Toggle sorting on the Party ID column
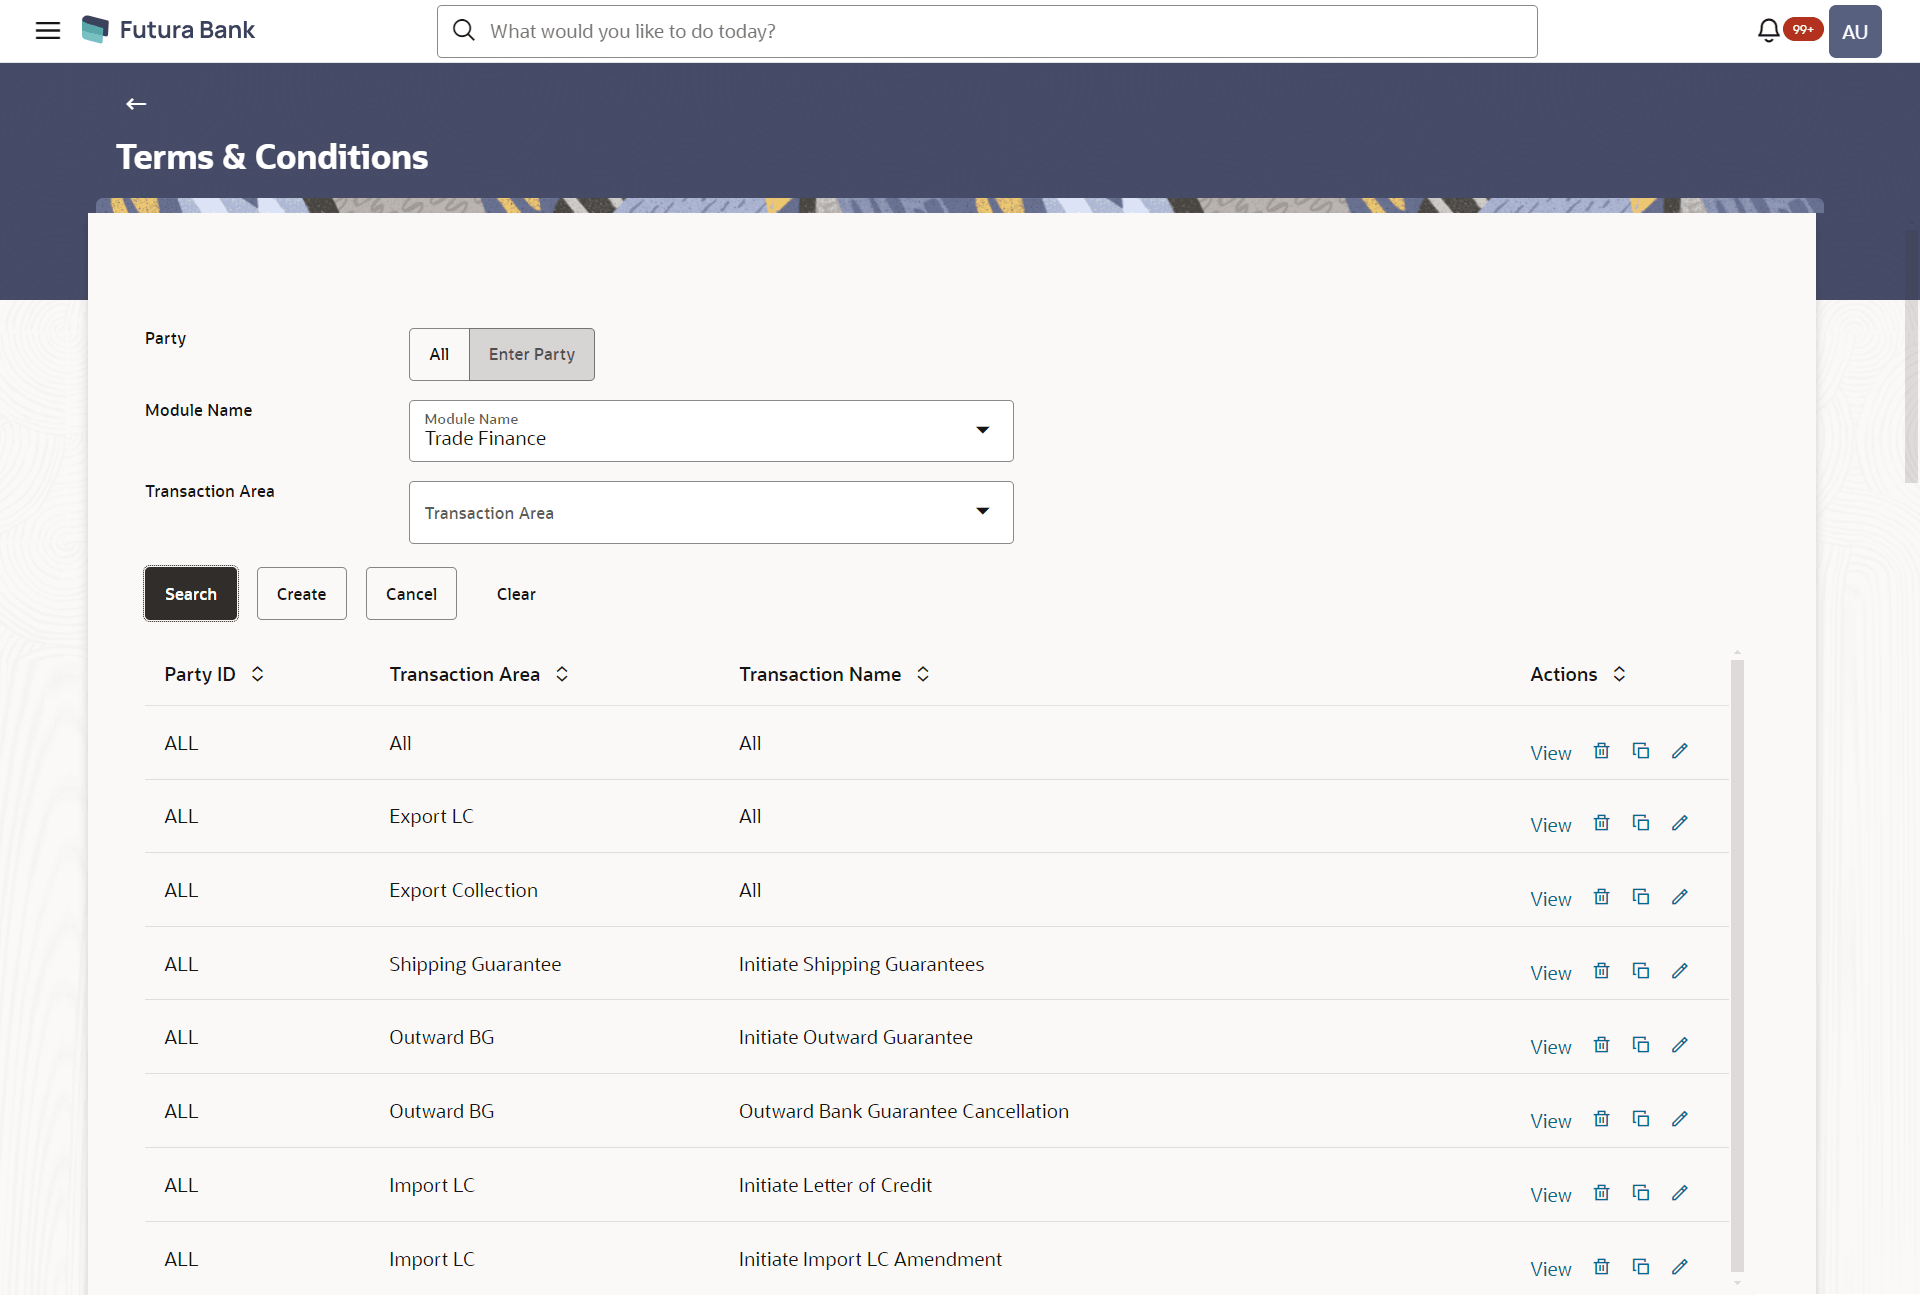Image resolution: width=1920 pixels, height=1296 pixels. 256,674
